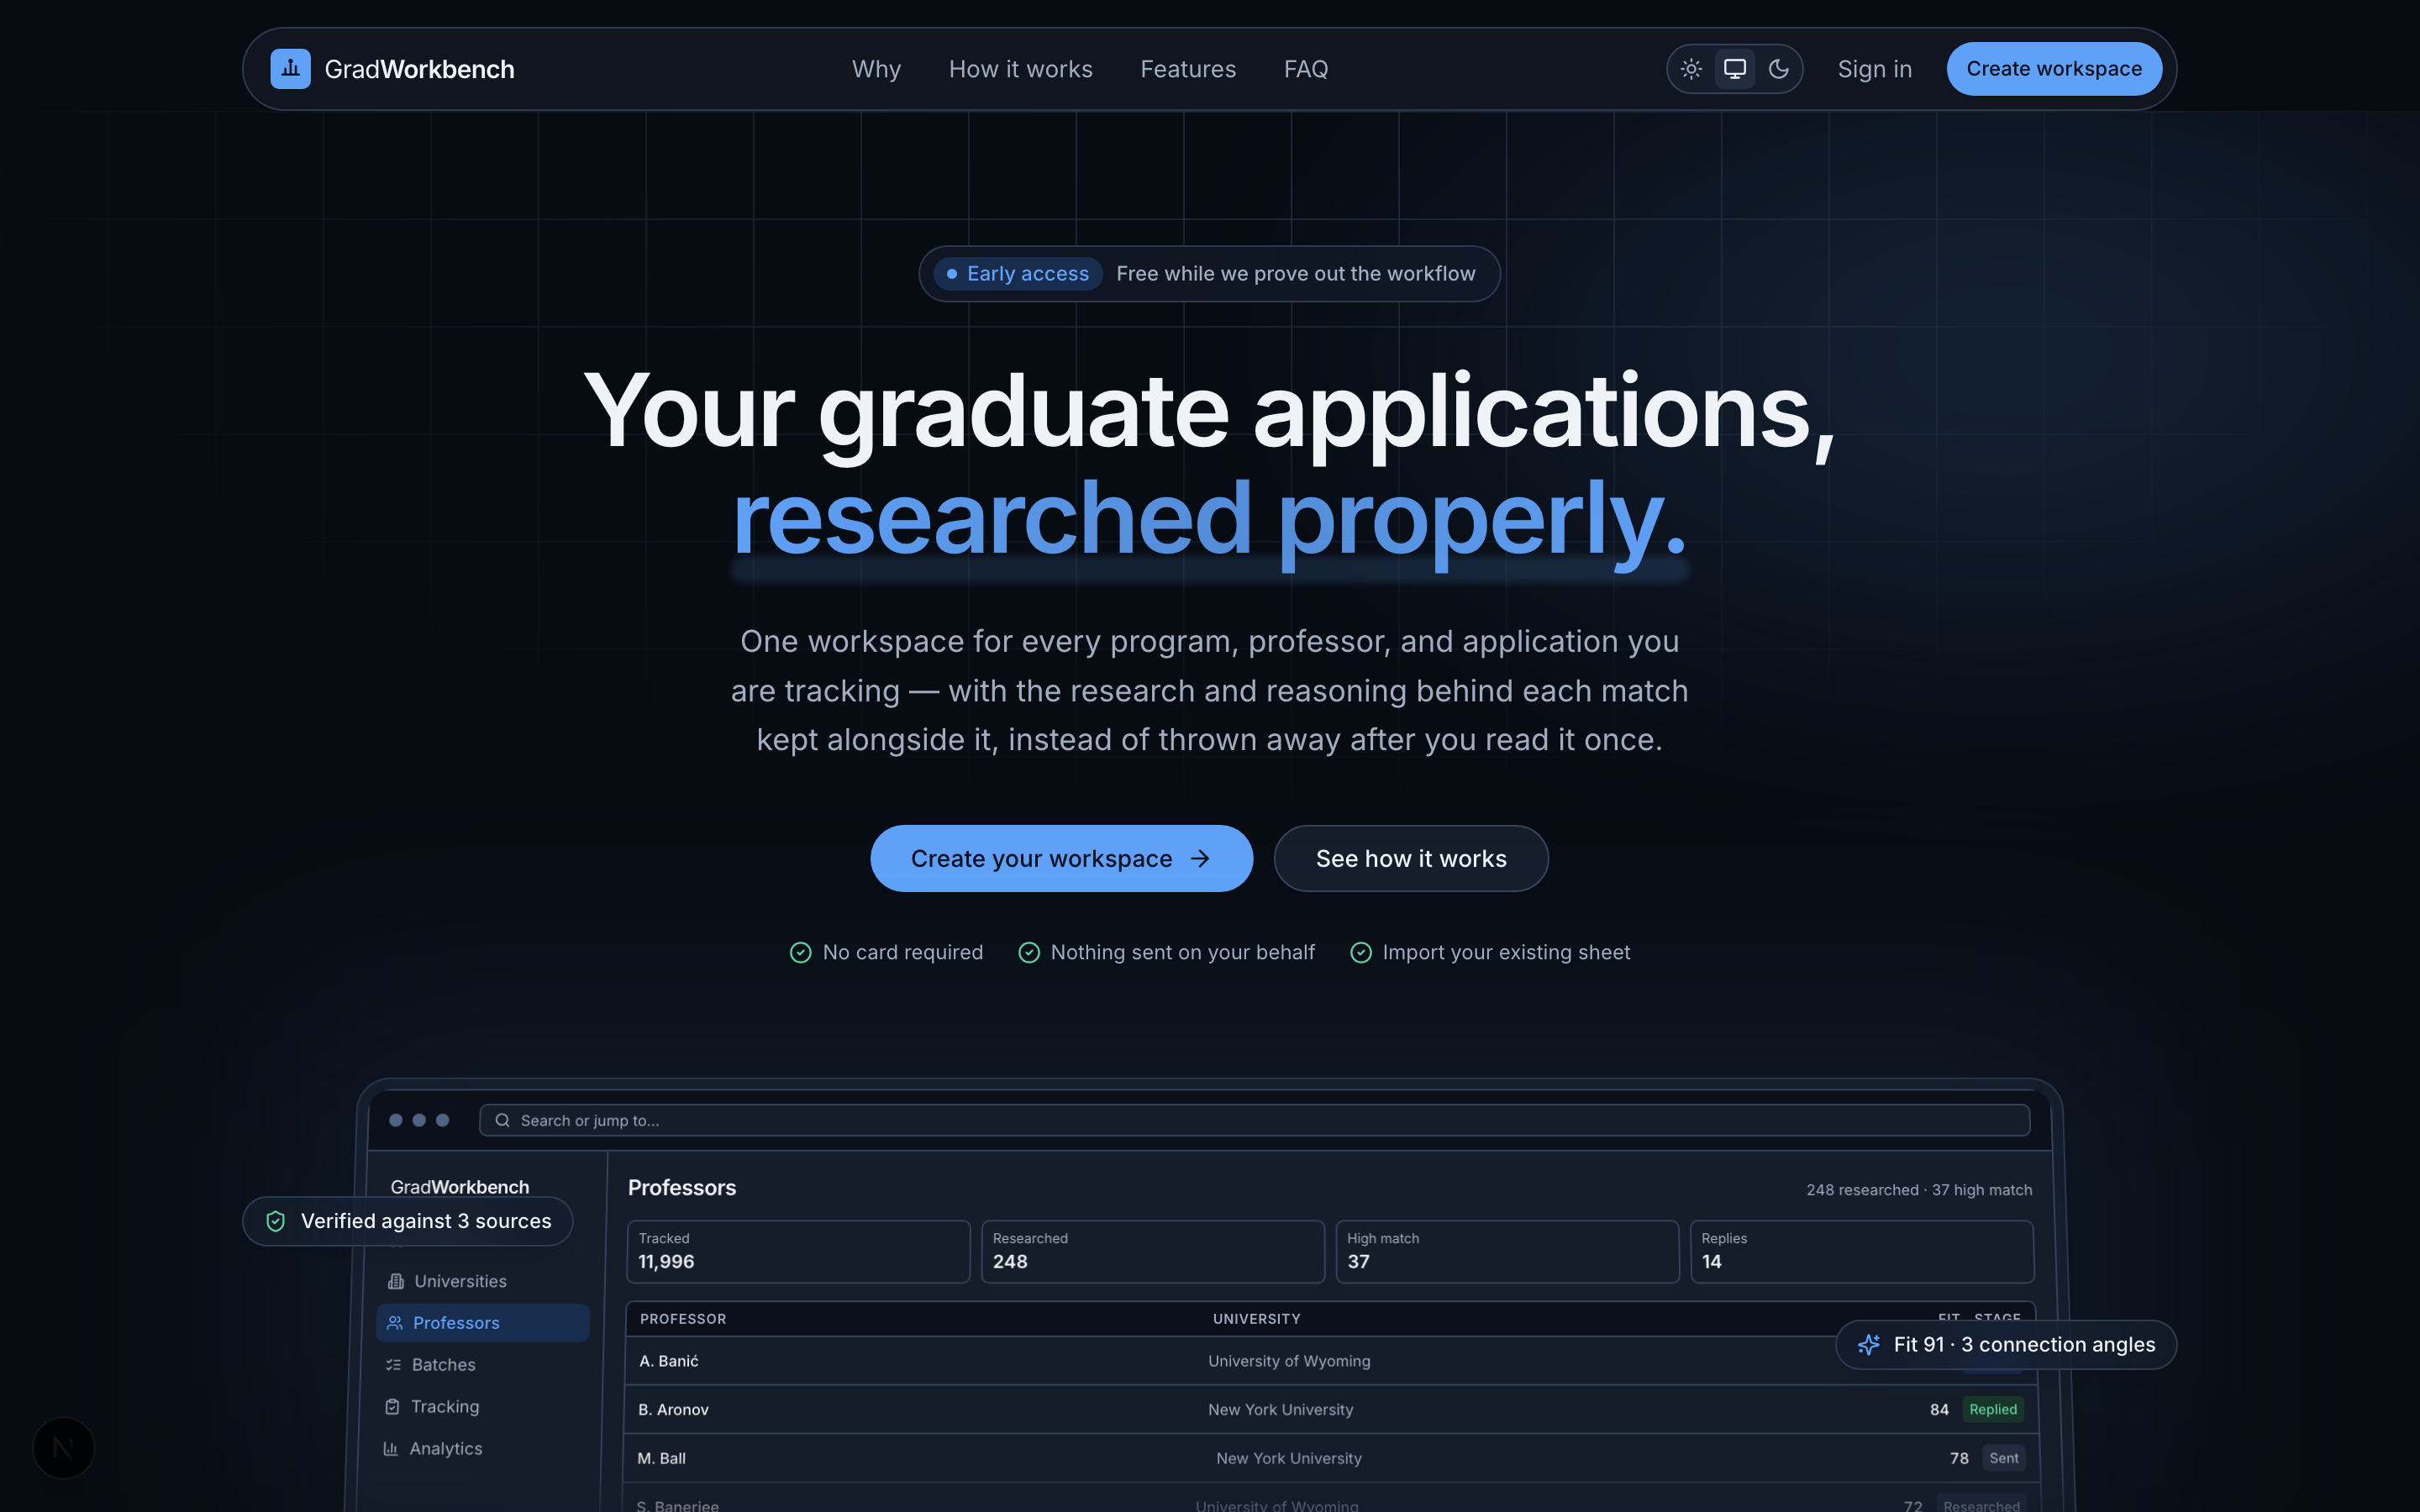Click Create your workspace hero button
This screenshot has width=2420, height=1512.
[x=1061, y=858]
